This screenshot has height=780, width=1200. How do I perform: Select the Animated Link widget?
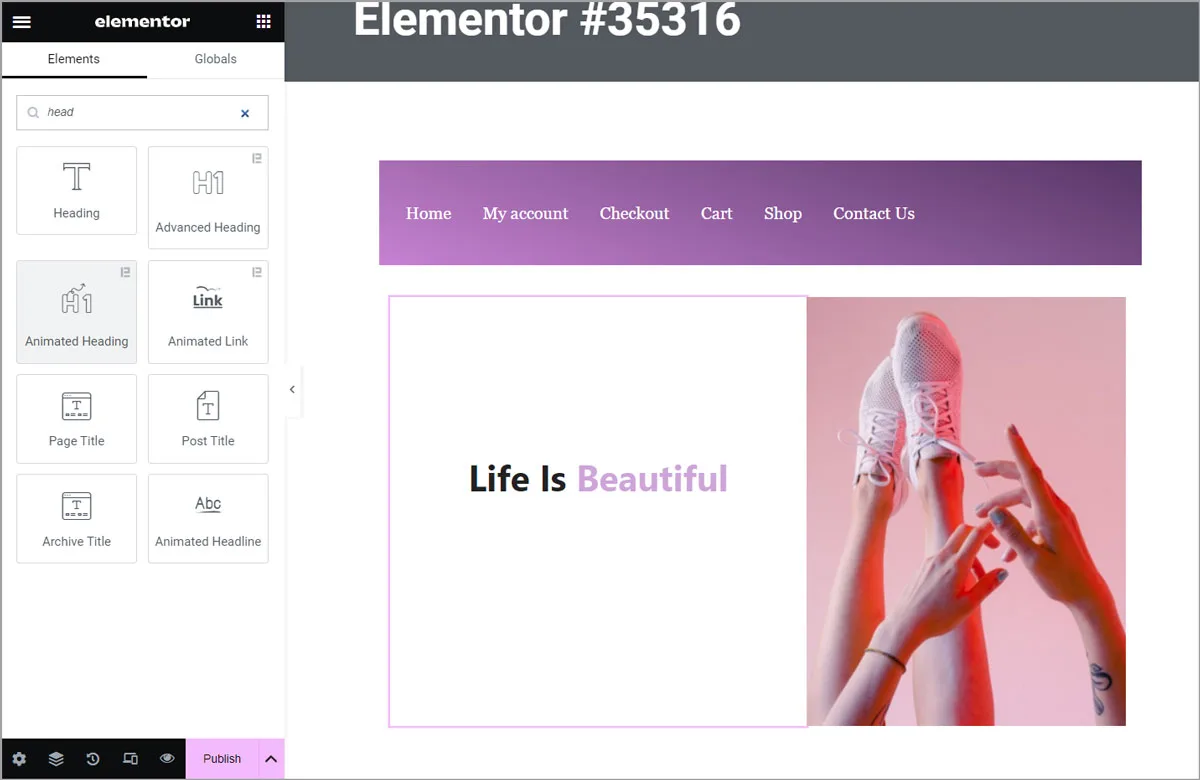[x=208, y=312]
